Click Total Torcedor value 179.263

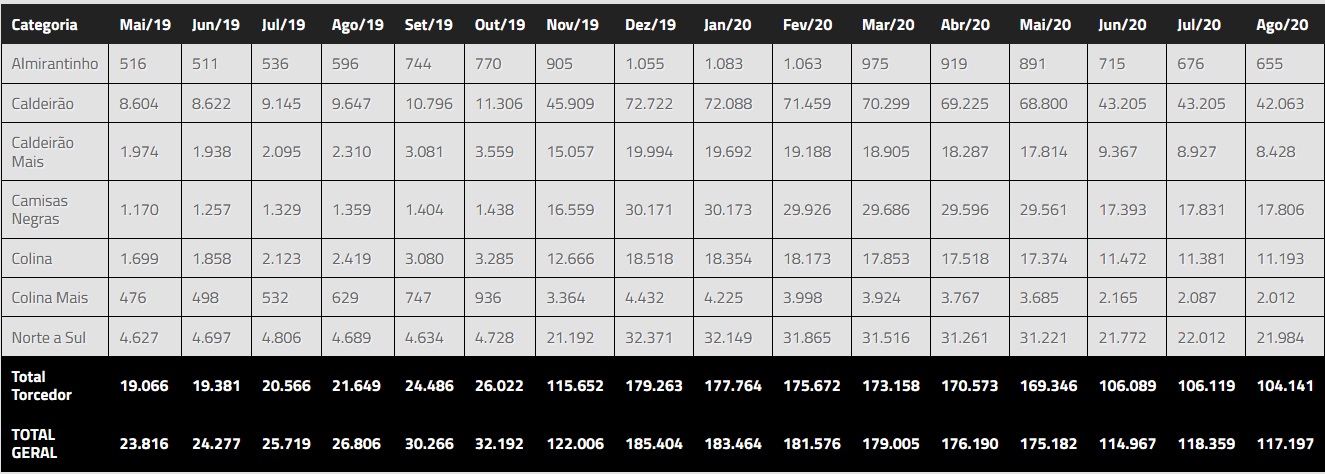coord(651,385)
